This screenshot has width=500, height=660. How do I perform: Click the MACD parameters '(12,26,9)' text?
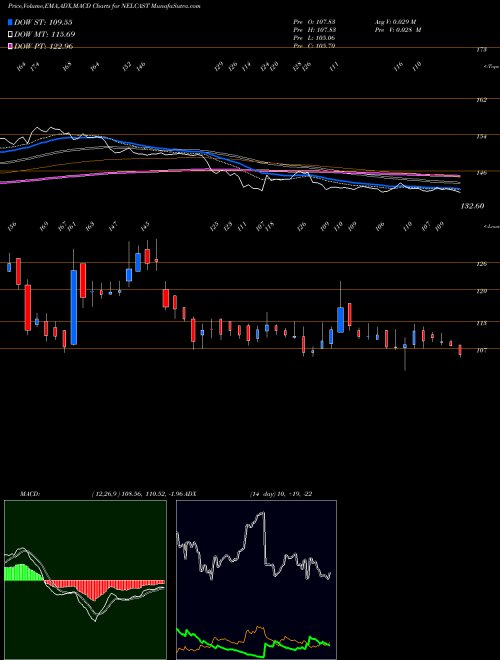105,494
